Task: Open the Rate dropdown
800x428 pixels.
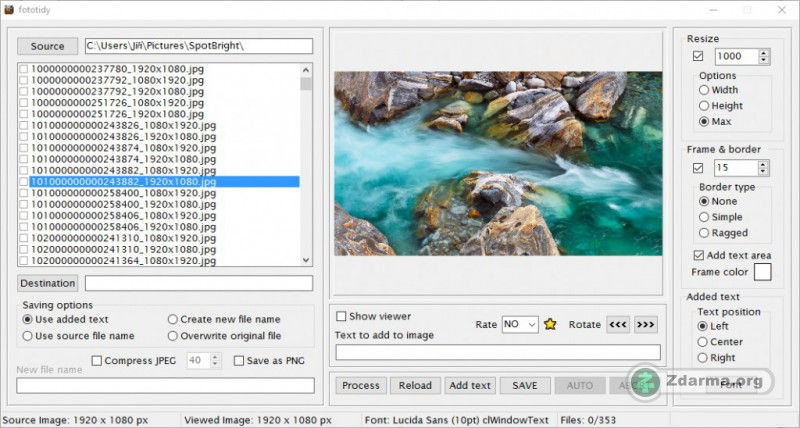Action: [520, 324]
